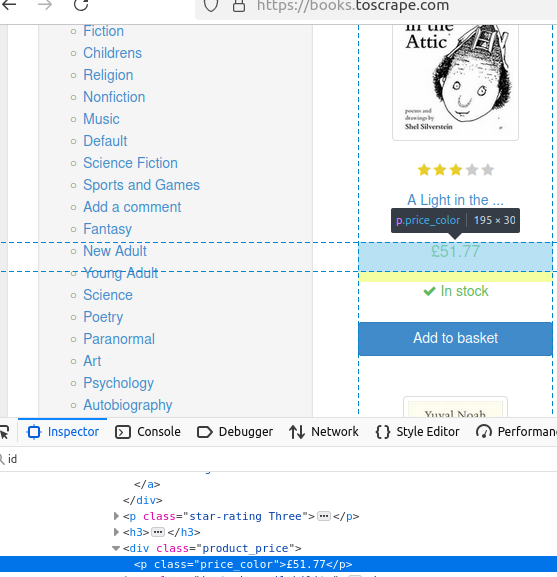Open the Style Editor braces icon

383,432
